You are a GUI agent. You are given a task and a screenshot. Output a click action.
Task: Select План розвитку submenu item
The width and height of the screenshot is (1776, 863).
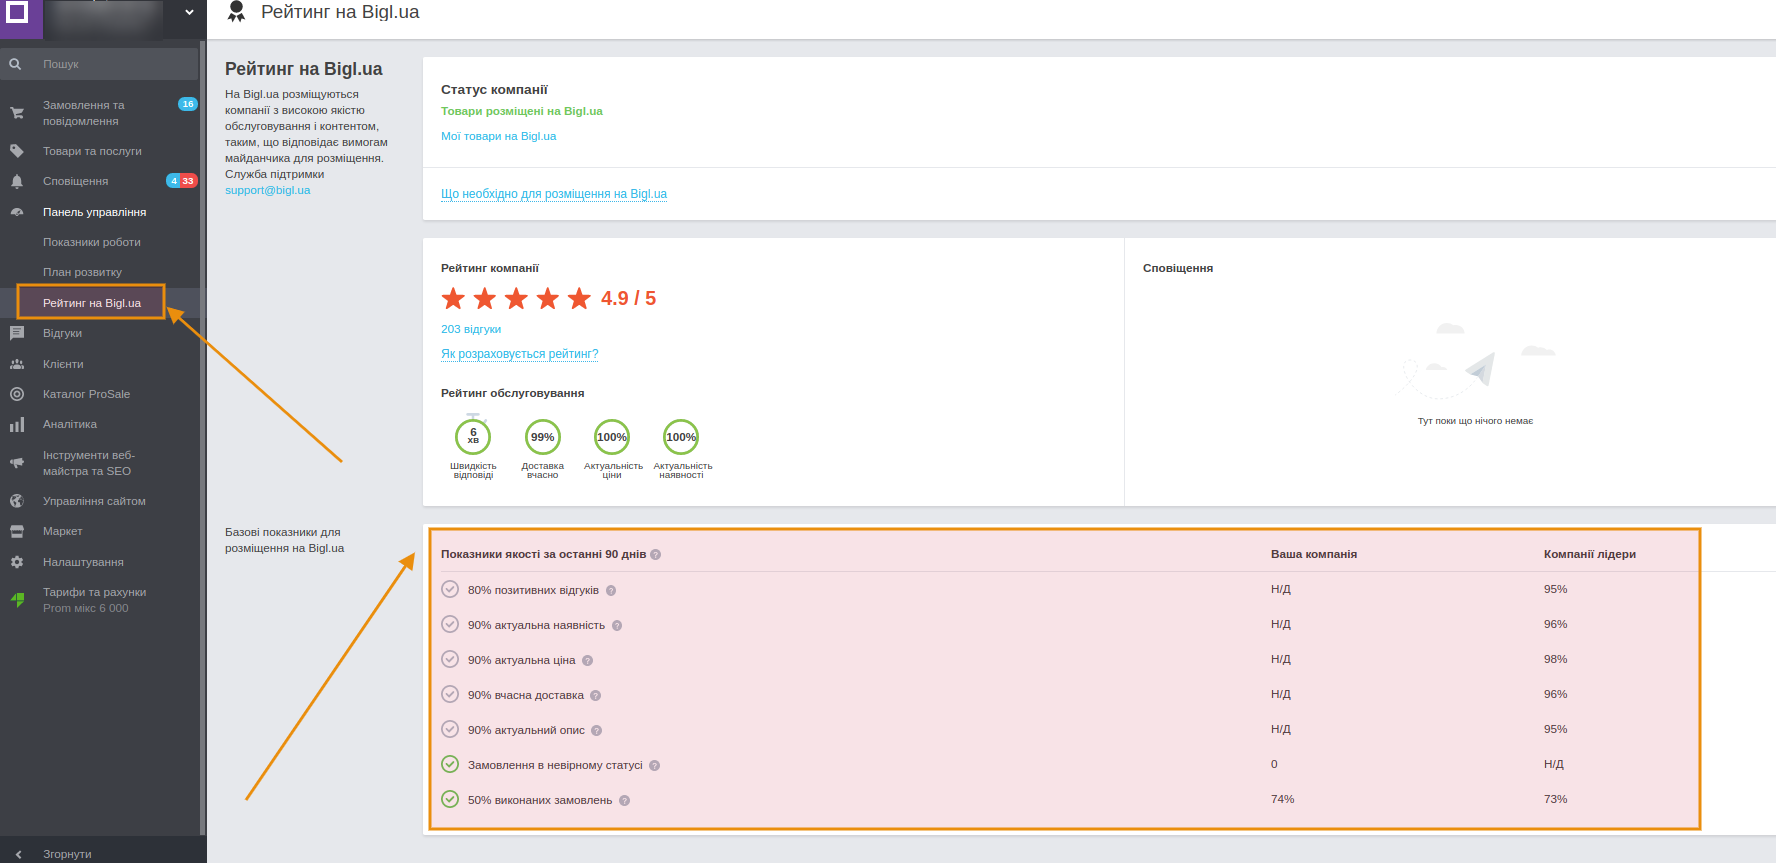(82, 272)
